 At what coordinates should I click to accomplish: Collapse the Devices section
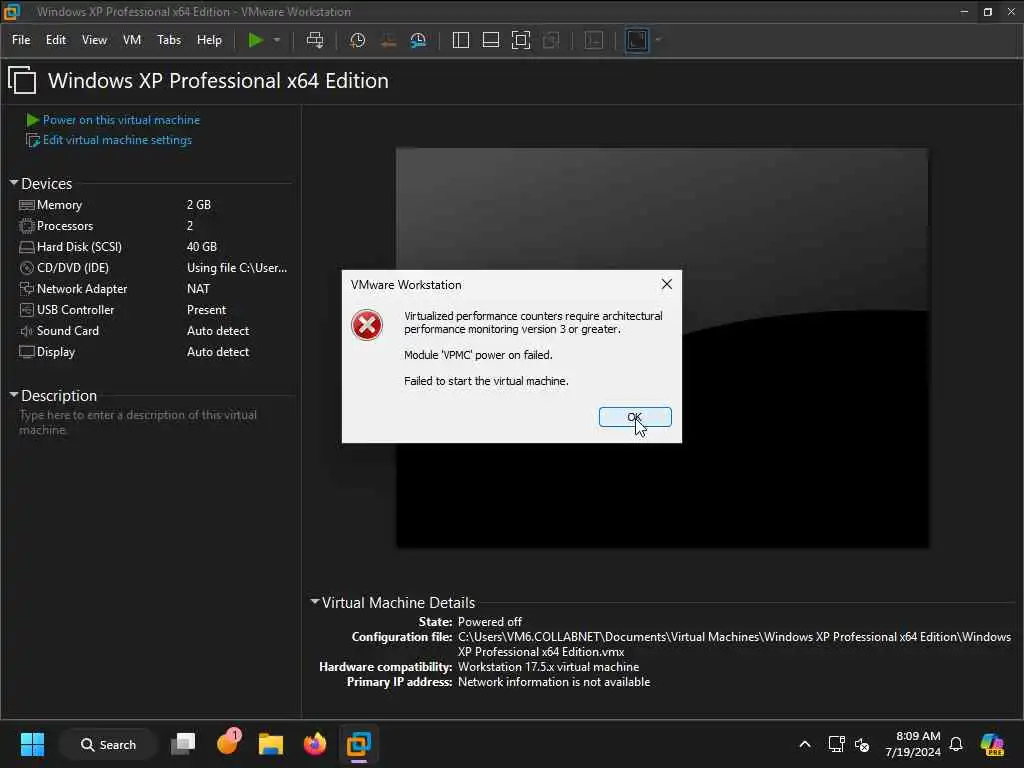click(x=14, y=183)
